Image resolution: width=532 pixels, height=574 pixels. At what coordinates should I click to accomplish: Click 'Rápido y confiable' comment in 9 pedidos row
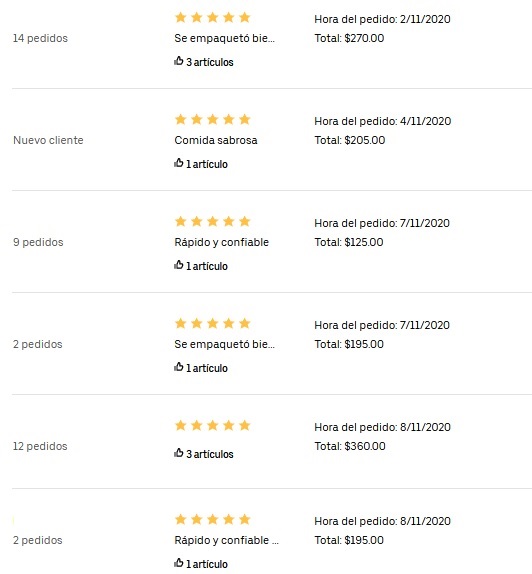click(x=222, y=242)
